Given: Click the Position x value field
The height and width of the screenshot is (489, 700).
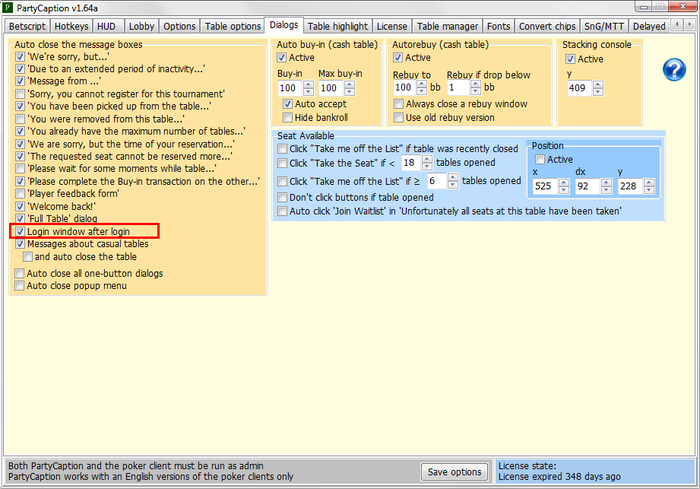Looking at the screenshot, I should coord(546,186).
